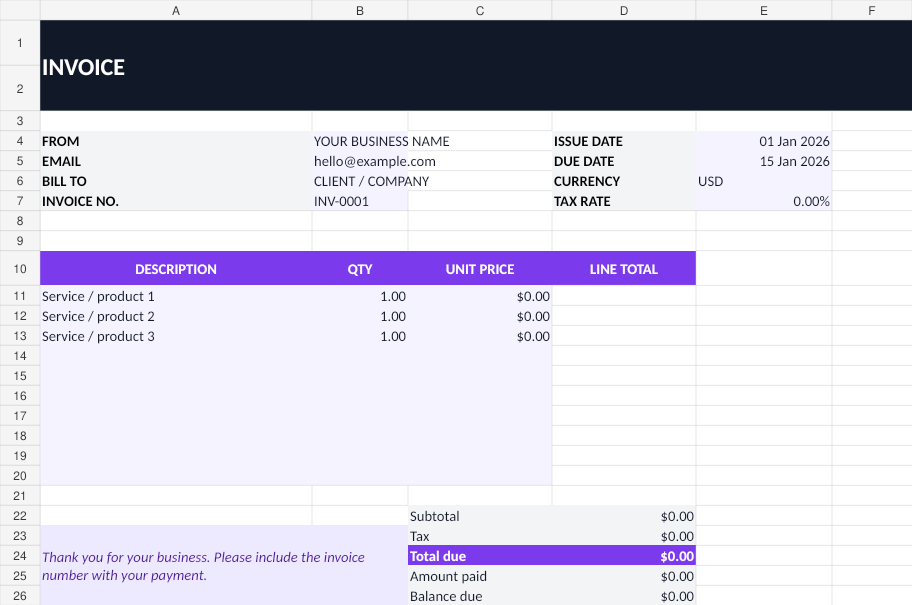Click the LINE TOTAL table header
This screenshot has height=605, width=912.
click(624, 269)
